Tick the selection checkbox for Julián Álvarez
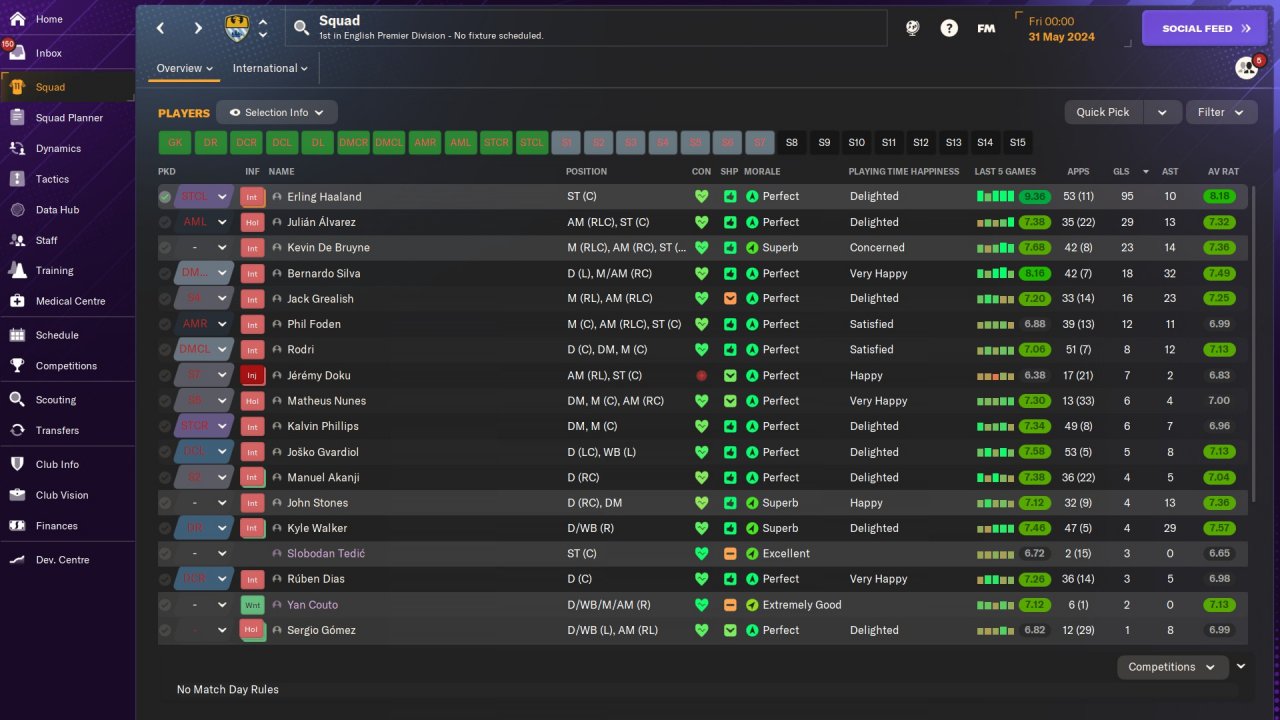 165,222
